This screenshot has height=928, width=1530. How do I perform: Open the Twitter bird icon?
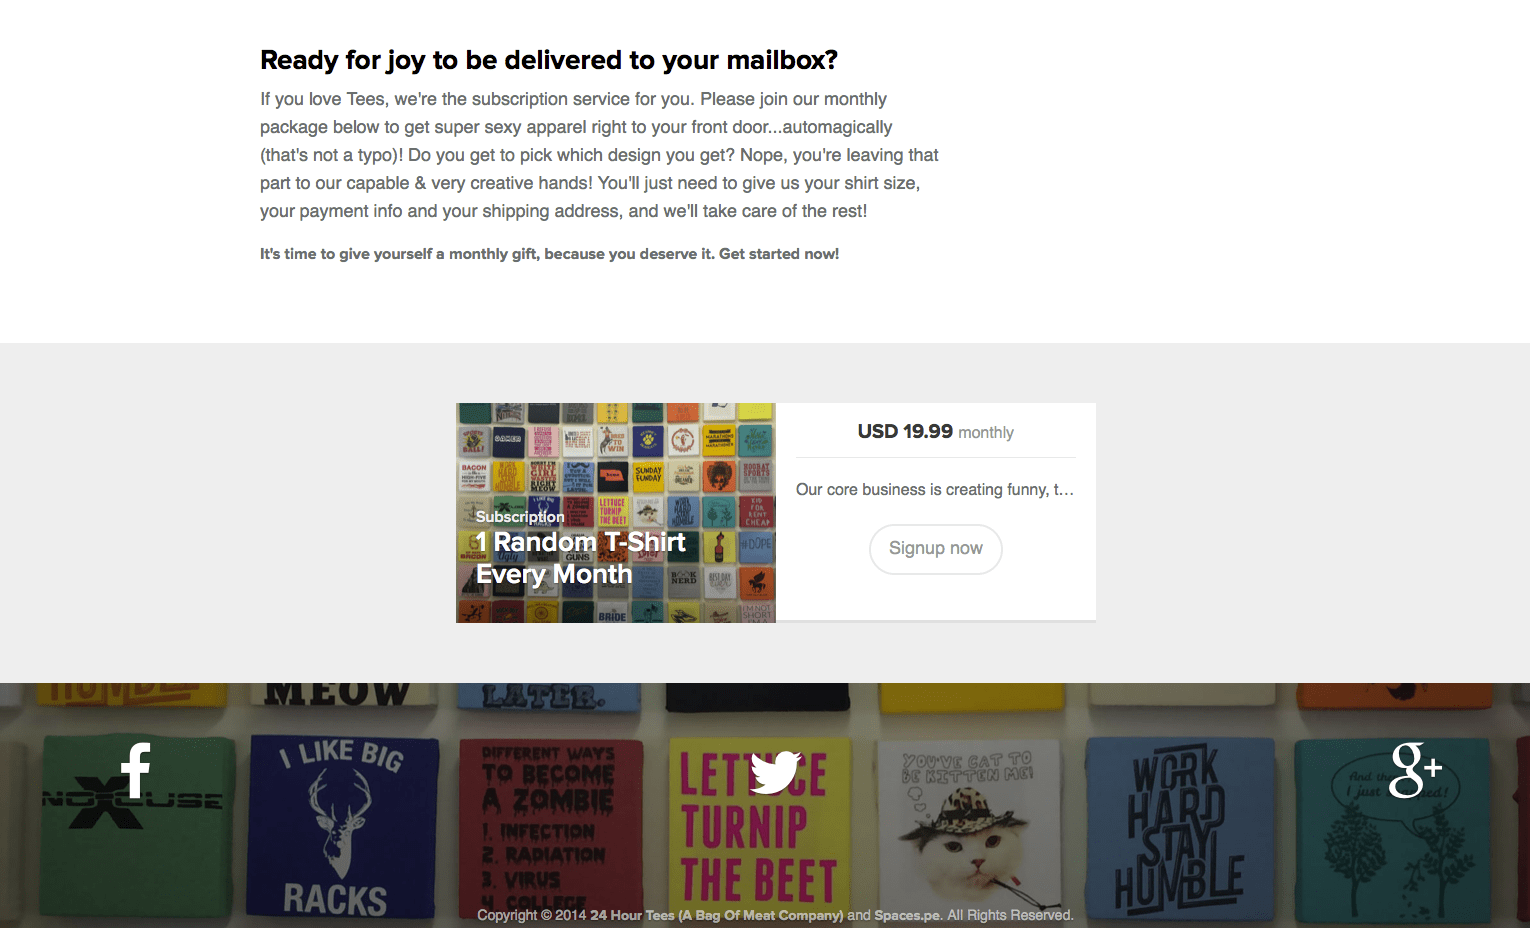pos(775,771)
